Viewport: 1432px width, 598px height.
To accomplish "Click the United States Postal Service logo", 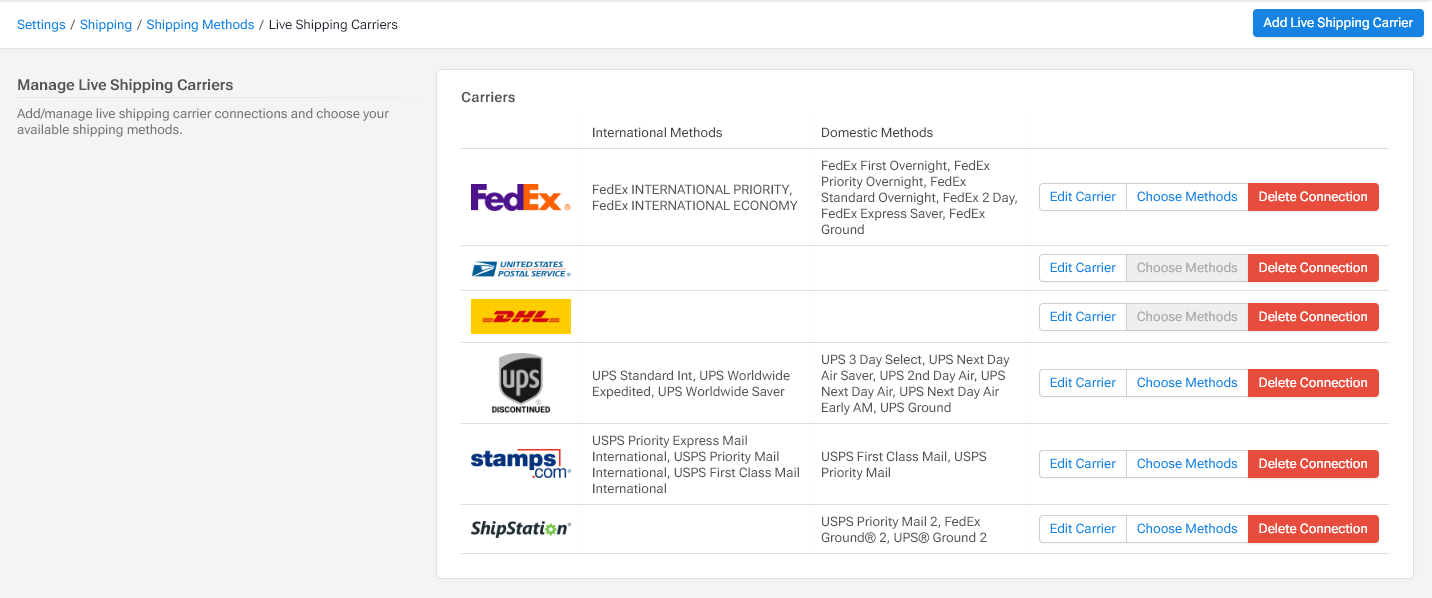I will (520, 268).
